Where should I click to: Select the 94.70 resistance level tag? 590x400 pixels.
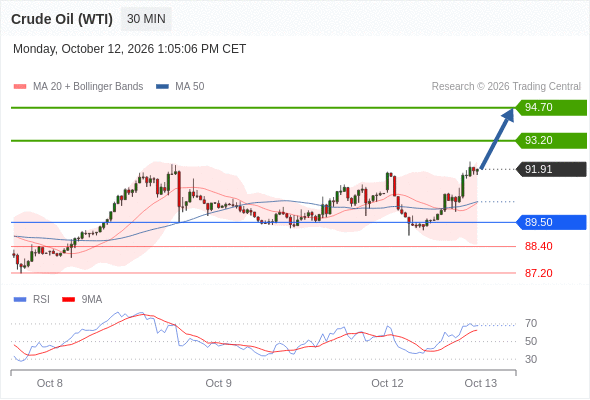click(551, 108)
